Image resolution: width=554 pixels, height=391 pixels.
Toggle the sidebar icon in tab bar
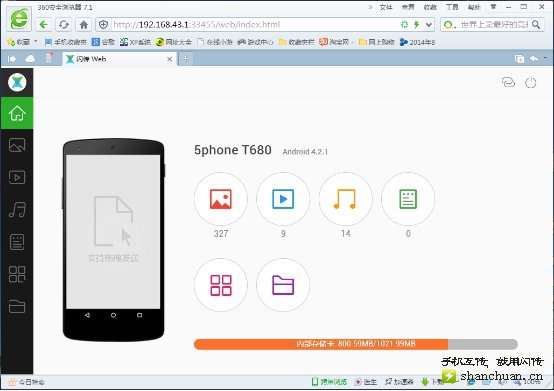click(x=12, y=59)
